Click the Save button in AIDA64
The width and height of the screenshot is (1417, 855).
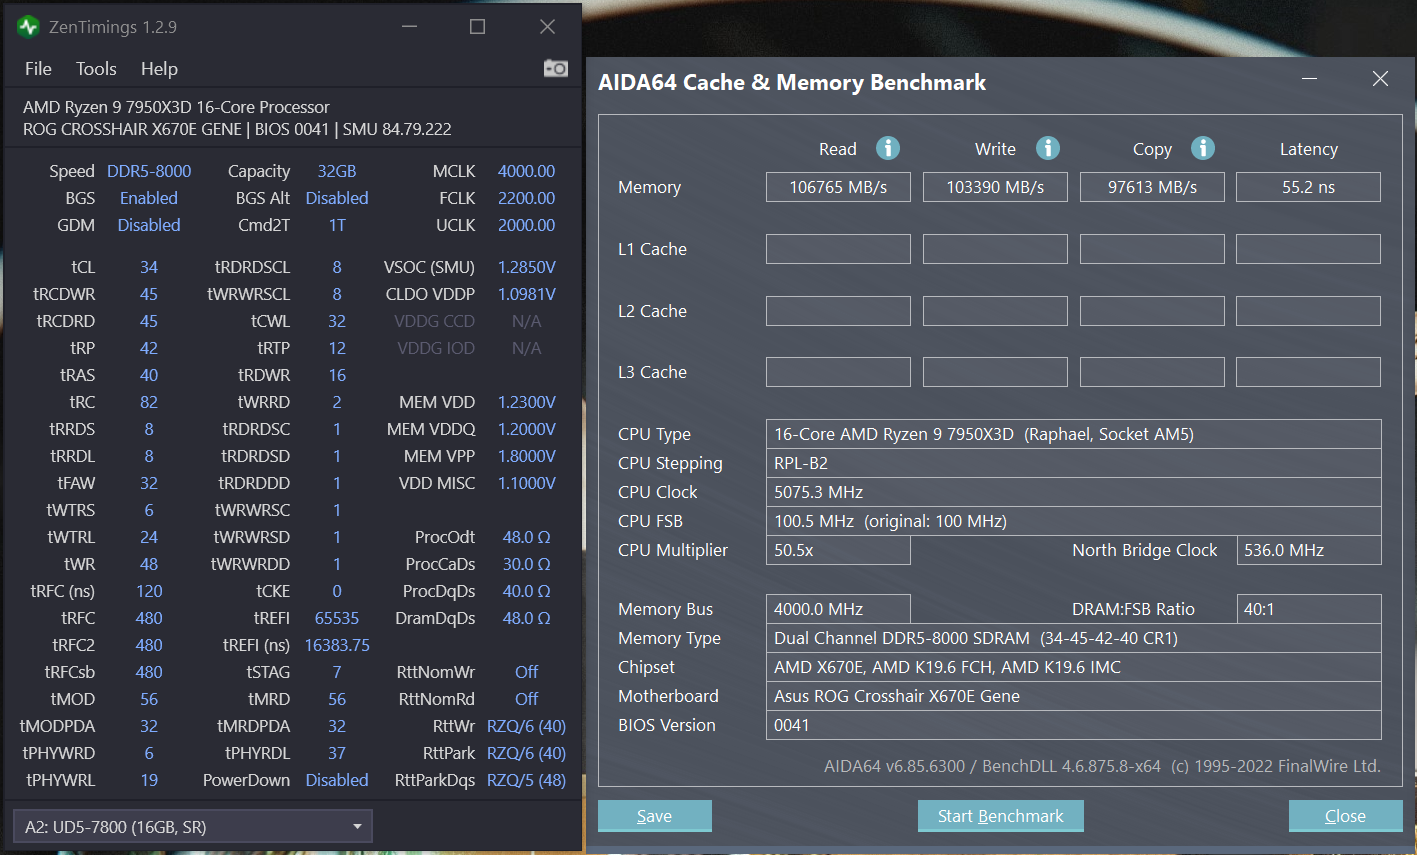point(655,816)
